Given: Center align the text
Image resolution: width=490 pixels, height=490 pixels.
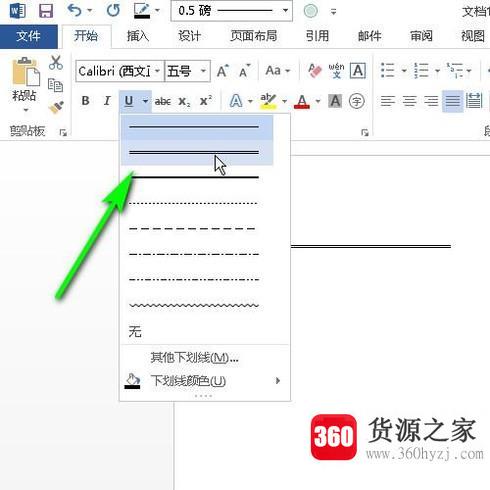Looking at the screenshot, I should [410, 101].
